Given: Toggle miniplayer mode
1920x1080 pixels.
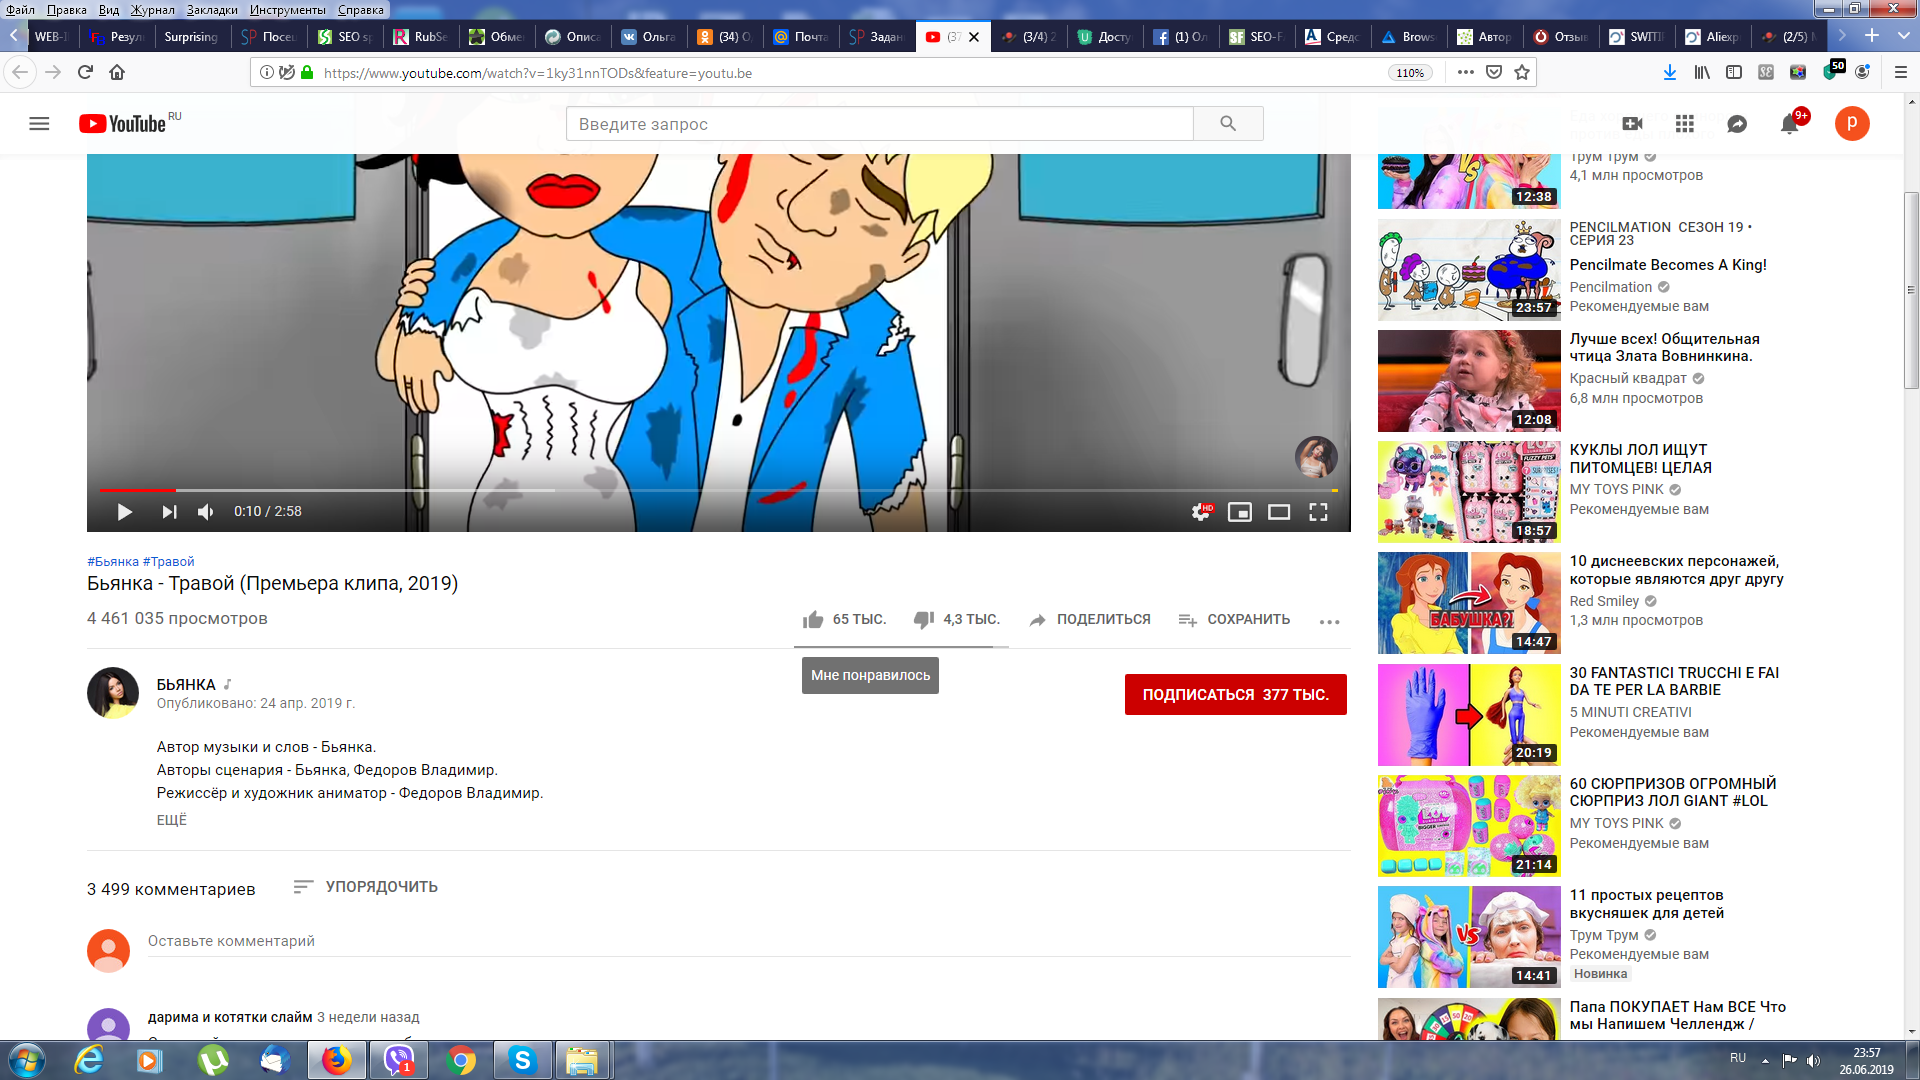Looking at the screenshot, I should point(1240,512).
